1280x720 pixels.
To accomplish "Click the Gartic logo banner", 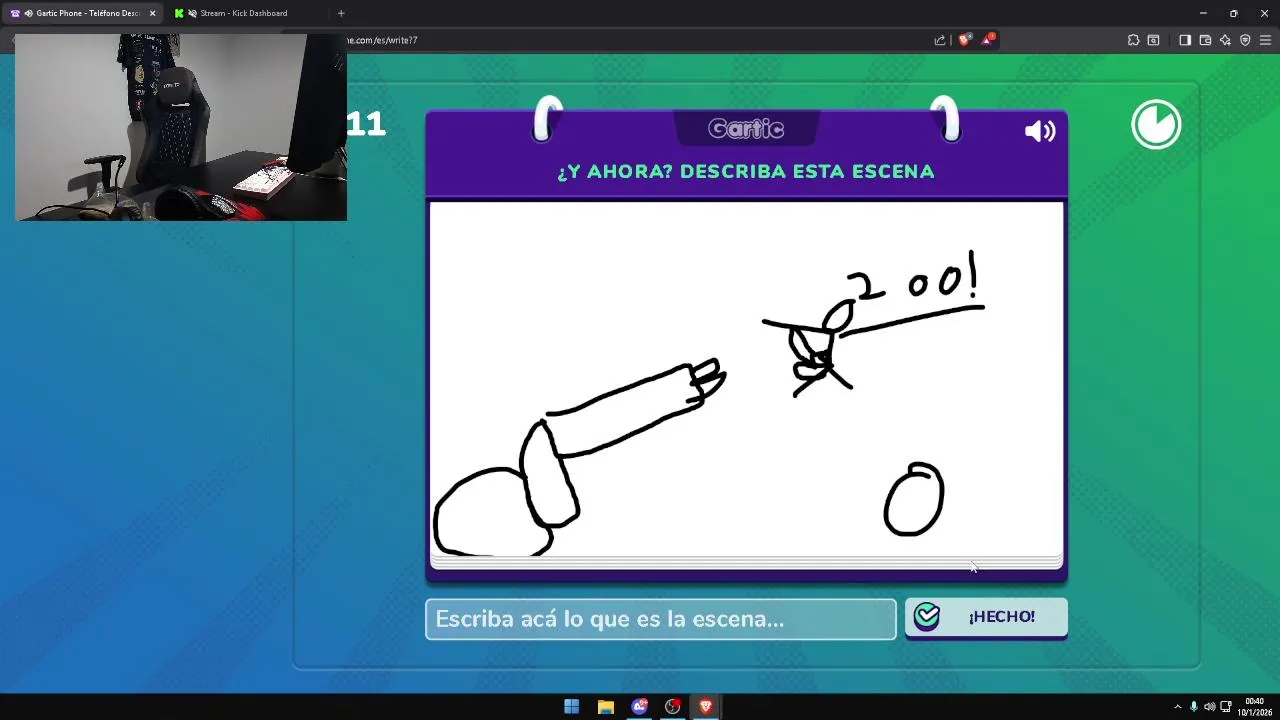I will [x=746, y=129].
